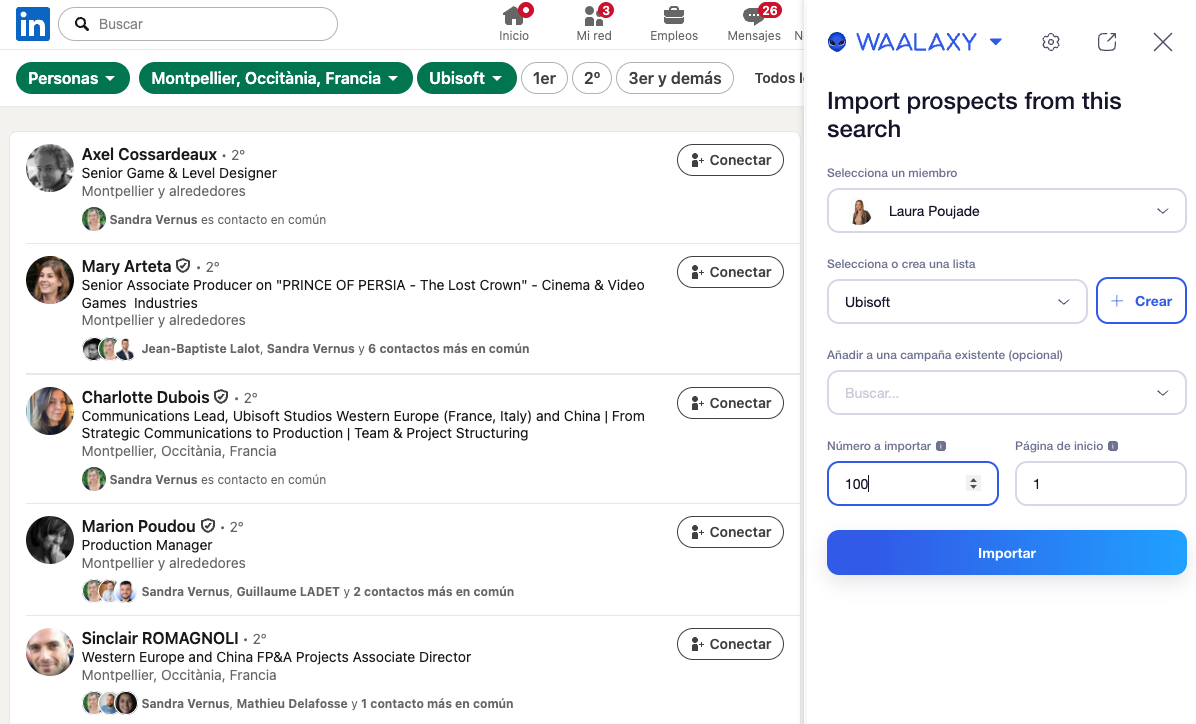Viewport: 1196px width, 724px height.
Task: Click the Número a importar stepper arrows
Action: tap(973, 484)
